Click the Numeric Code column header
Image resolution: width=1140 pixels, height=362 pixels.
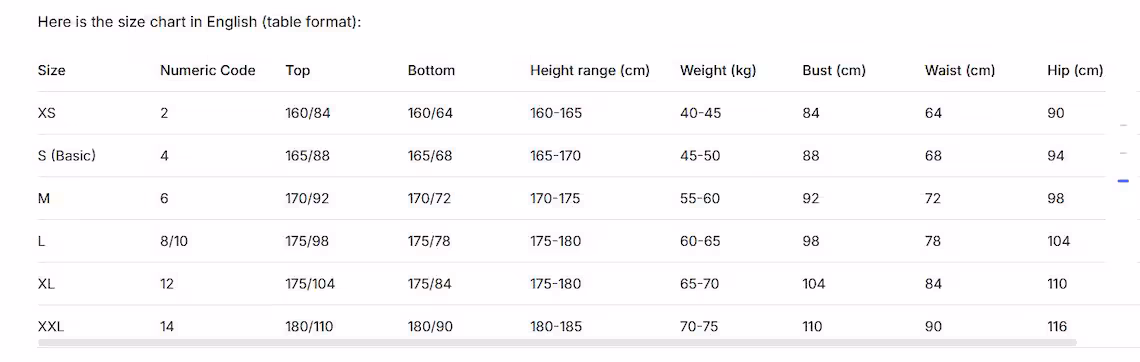point(208,71)
